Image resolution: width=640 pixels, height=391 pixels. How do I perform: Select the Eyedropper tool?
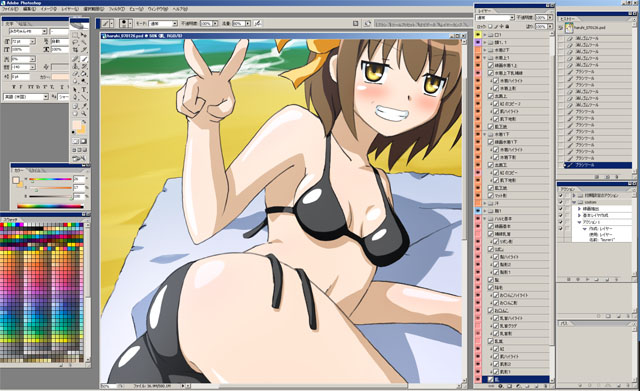point(84,105)
